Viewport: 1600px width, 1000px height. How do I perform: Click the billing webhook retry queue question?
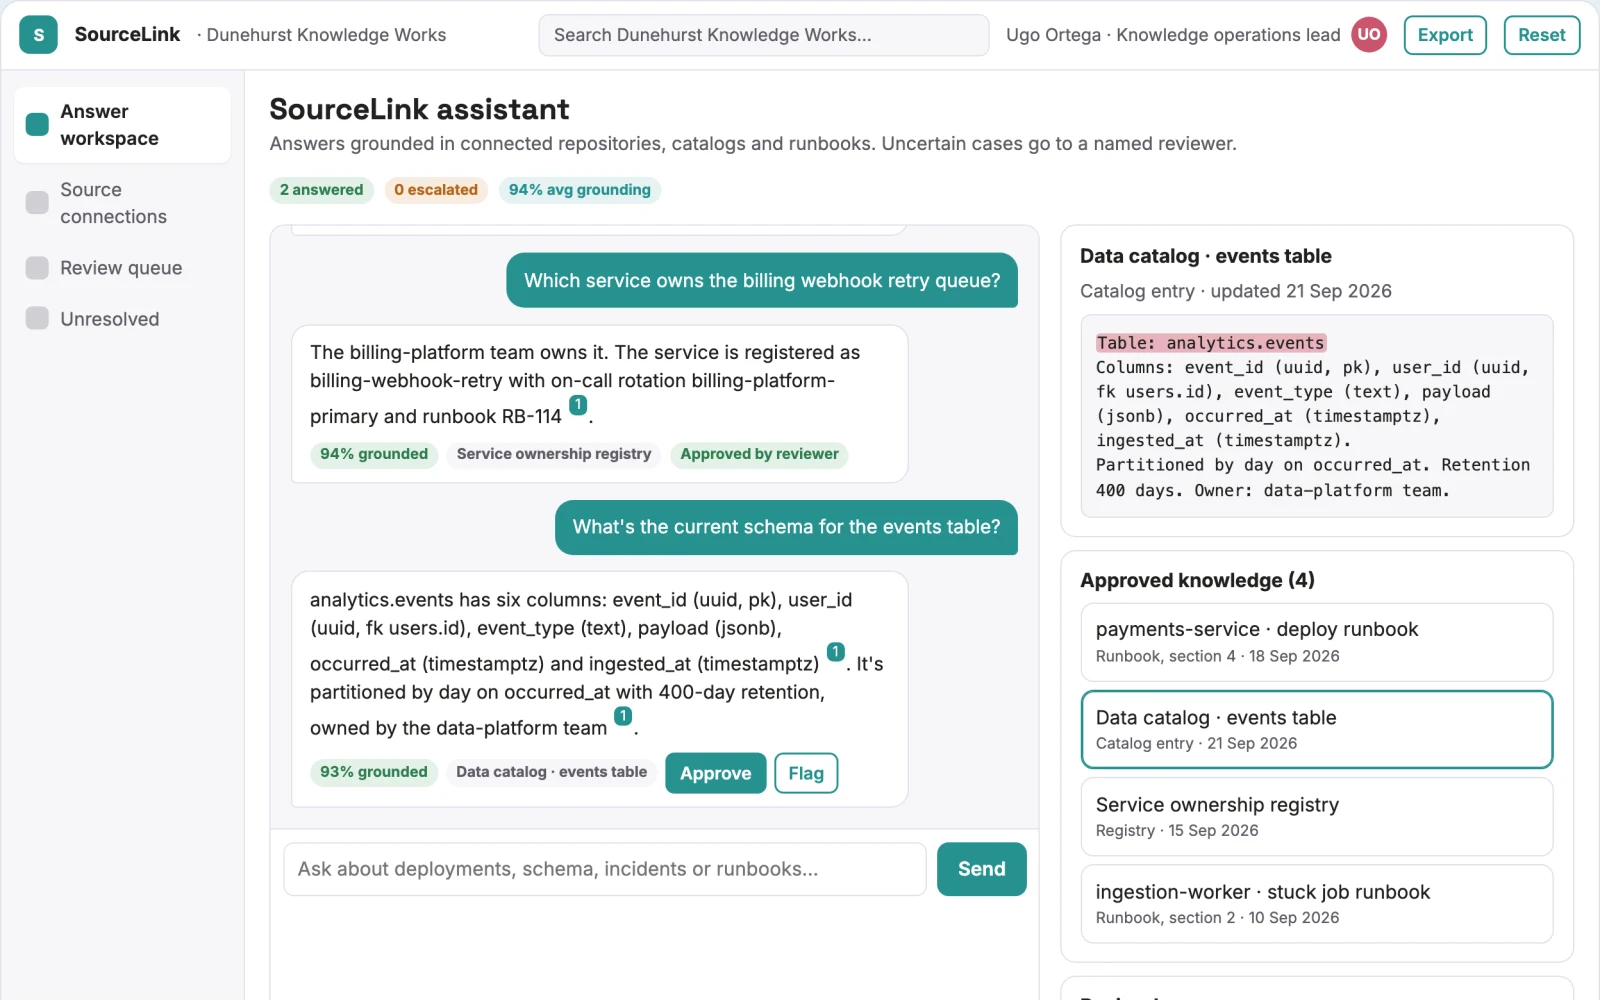tap(762, 280)
